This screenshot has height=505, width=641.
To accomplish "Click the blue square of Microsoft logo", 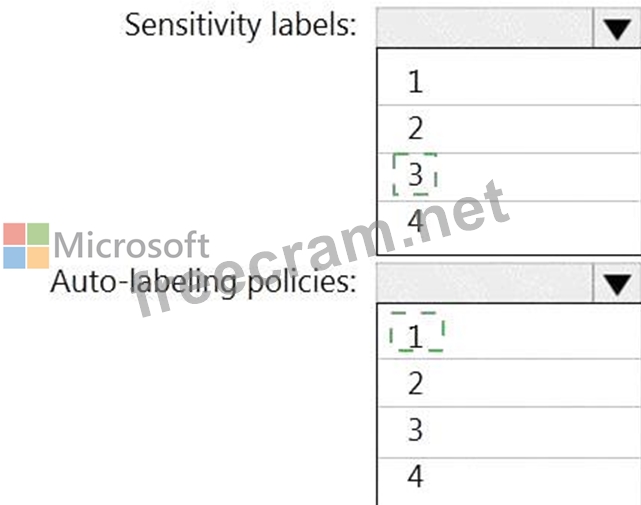I will coord(14,257).
